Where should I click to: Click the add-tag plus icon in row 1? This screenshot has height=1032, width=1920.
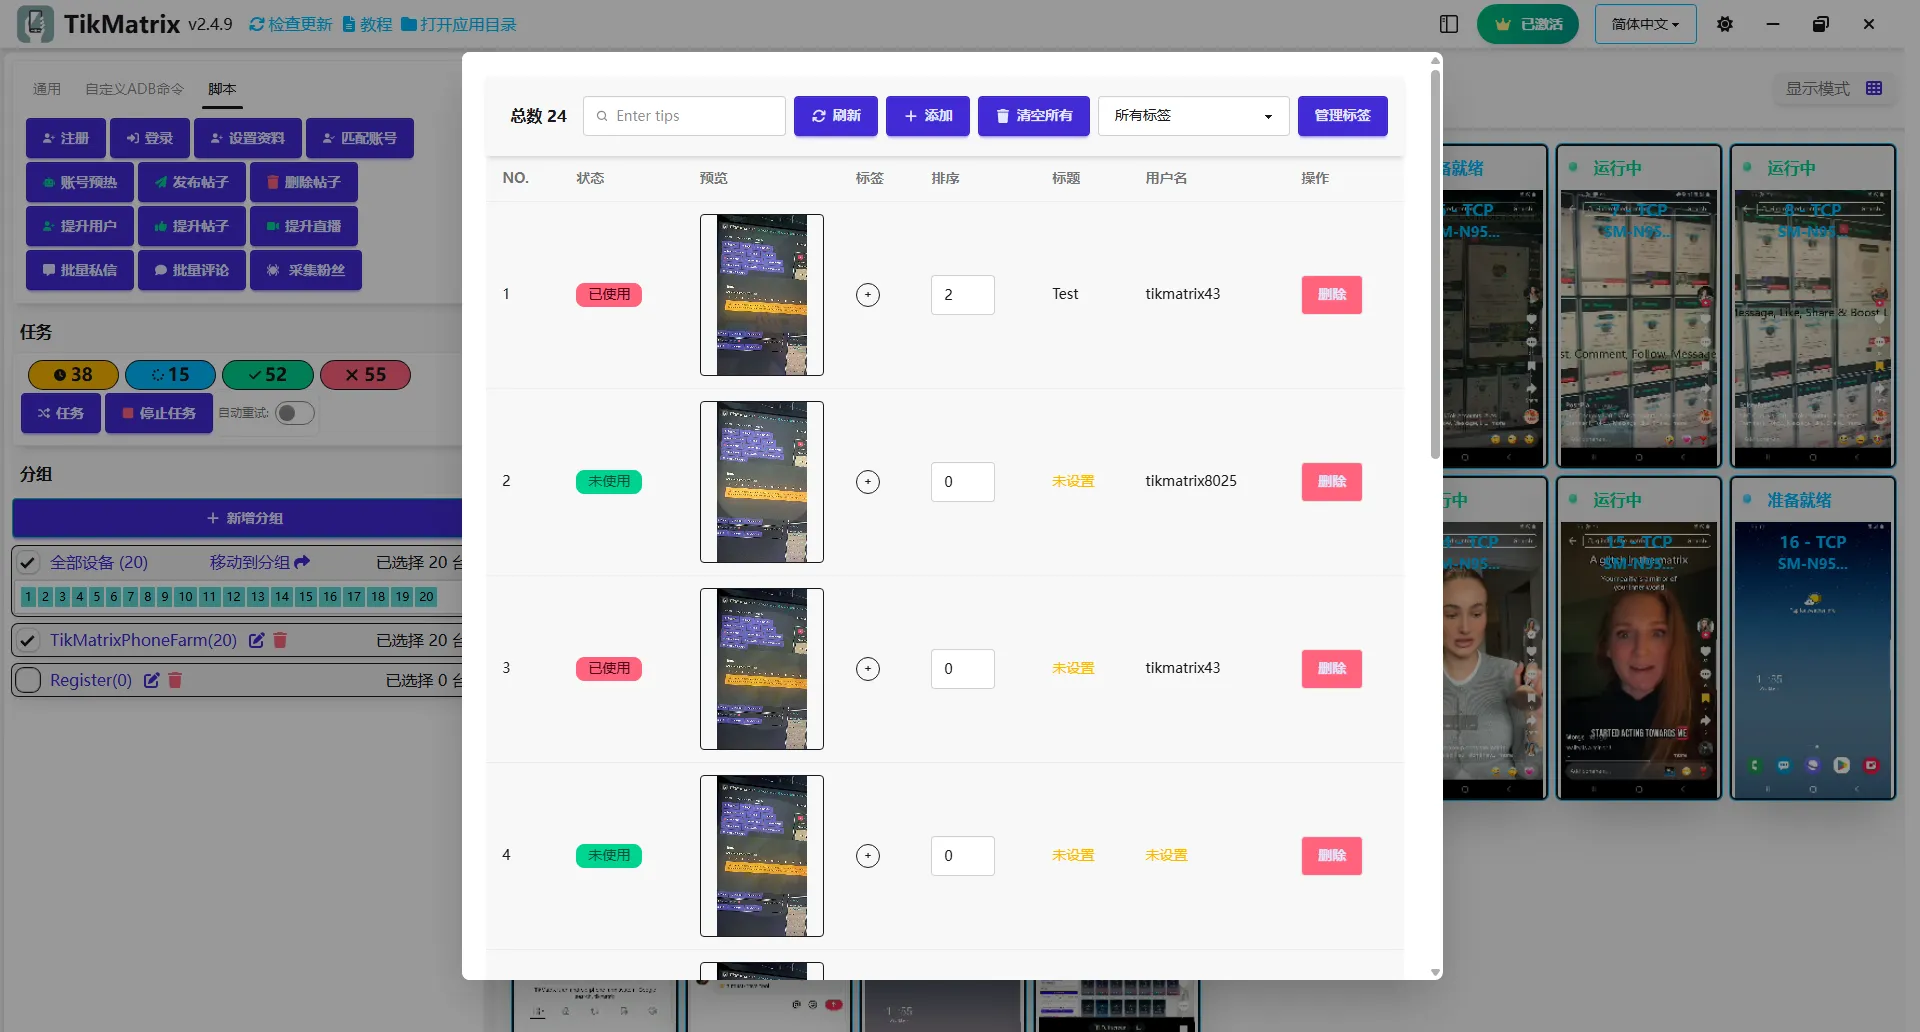[868, 295]
